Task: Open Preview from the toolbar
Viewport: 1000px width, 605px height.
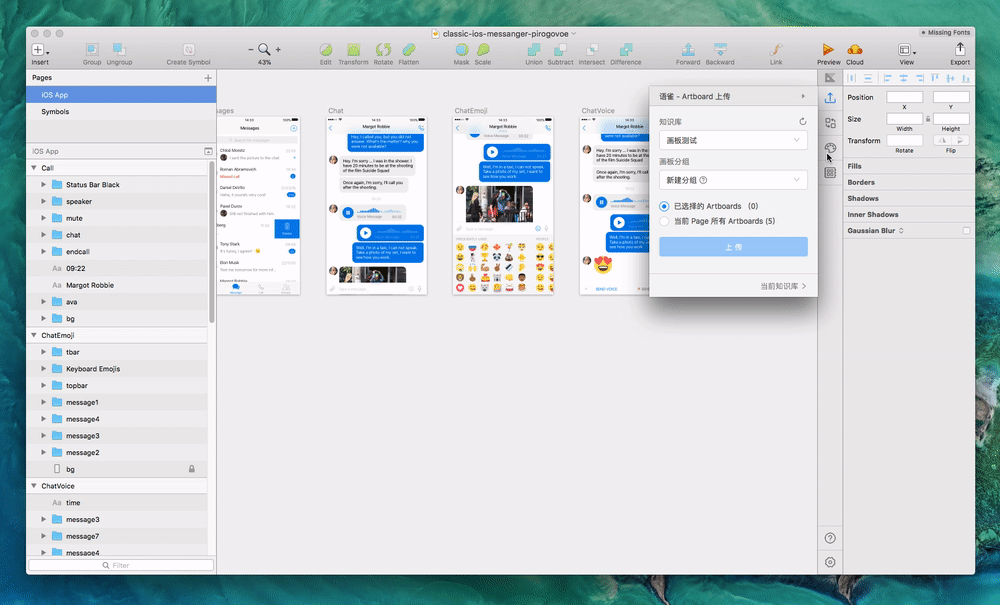Action: (x=828, y=50)
